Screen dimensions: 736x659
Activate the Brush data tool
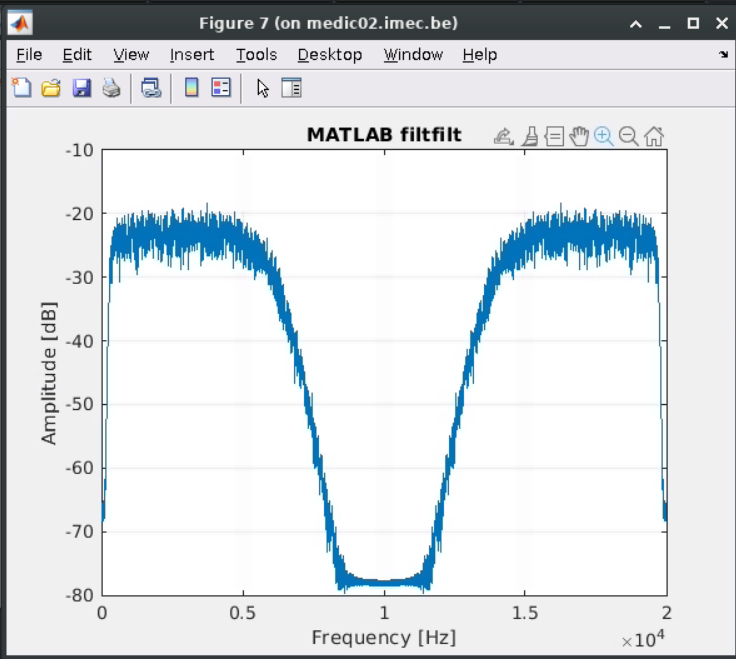[x=530, y=137]
